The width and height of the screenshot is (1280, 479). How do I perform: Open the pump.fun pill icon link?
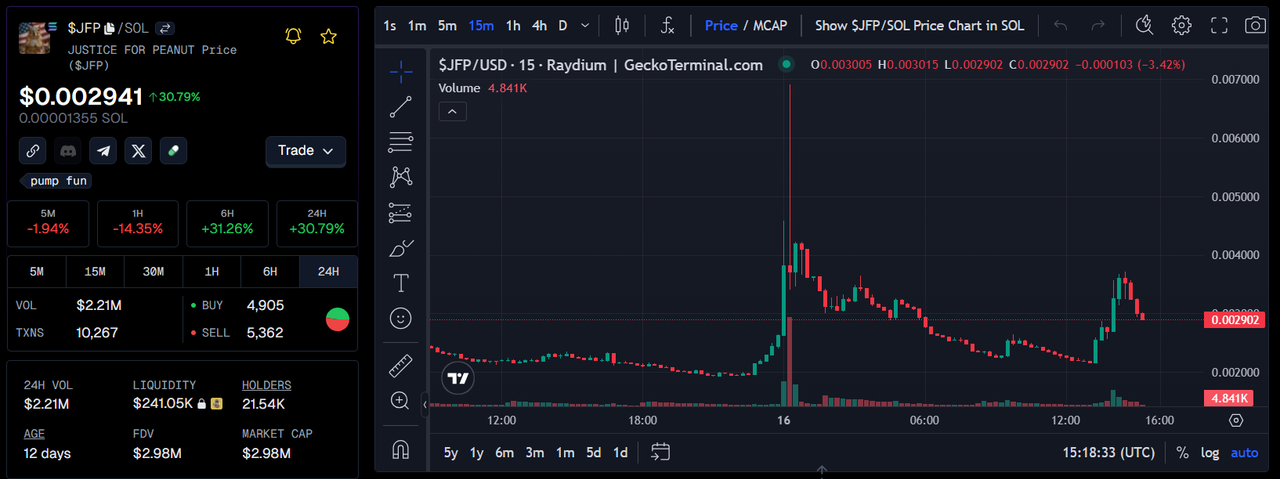coord(173,151)
